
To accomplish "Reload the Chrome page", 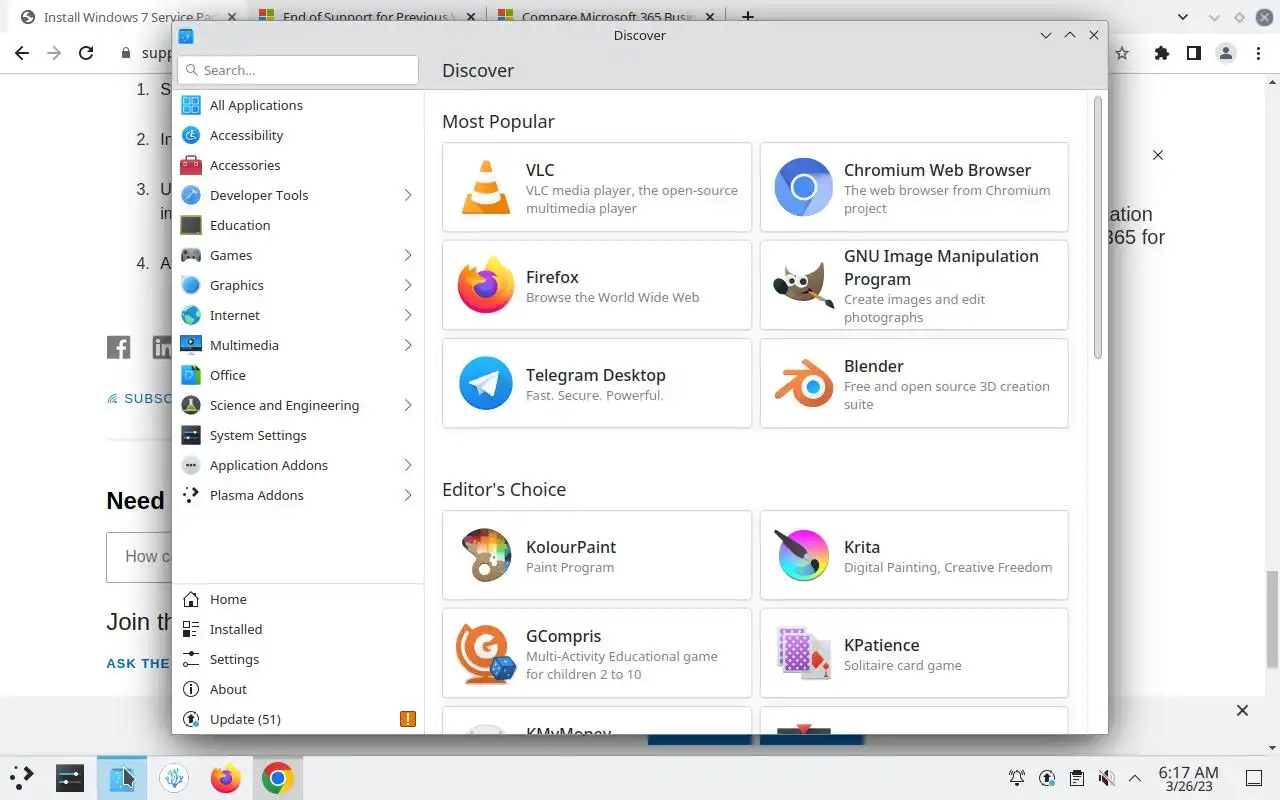I will (x=86, y=53).
